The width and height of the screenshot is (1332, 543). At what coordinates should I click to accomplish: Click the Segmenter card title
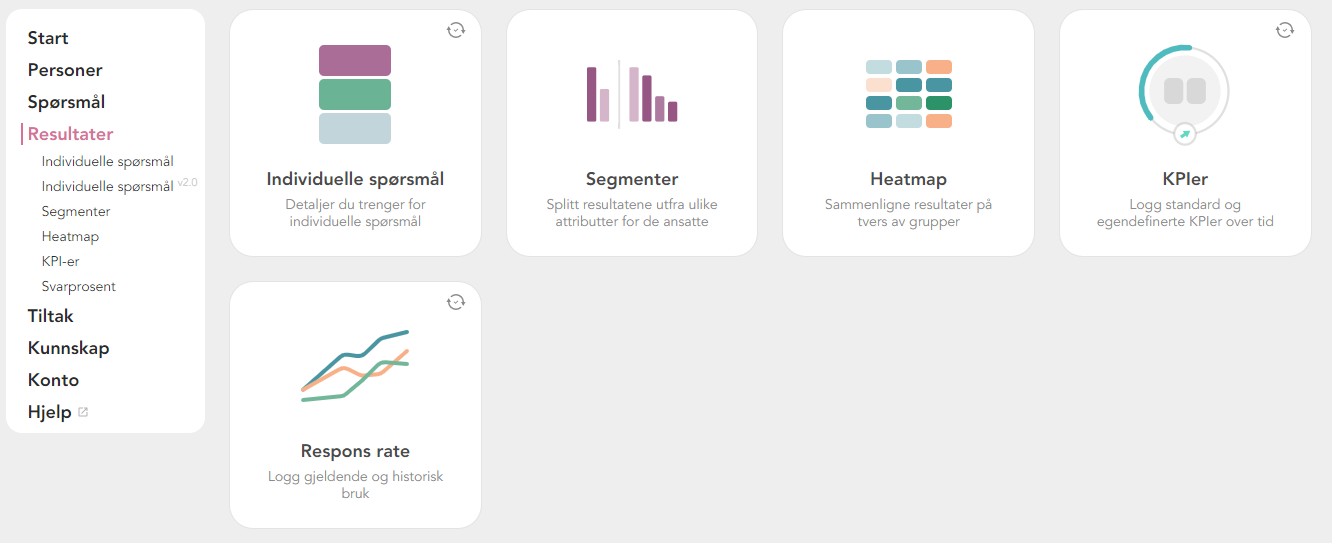pyautogui.click(x=632, y=180)
